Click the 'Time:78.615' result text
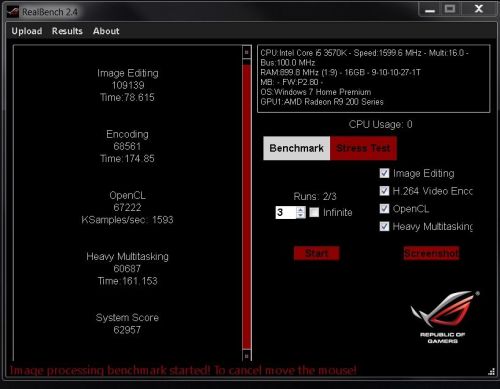This screenshot has height=389, width=500. click(x=127, y=97)
